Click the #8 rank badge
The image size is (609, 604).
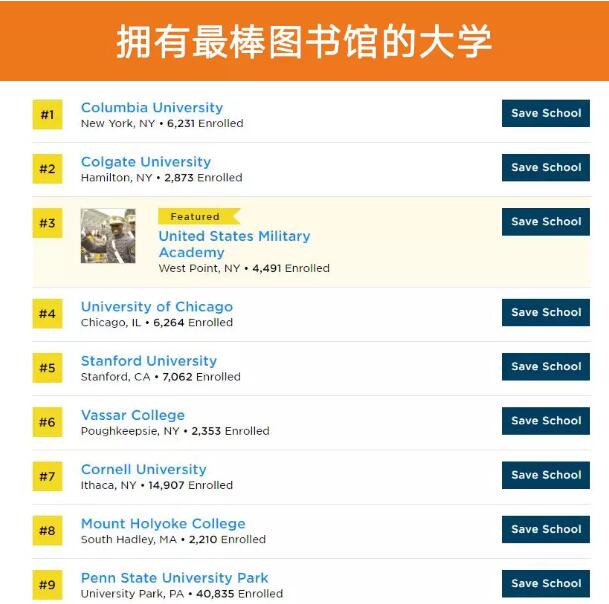(x=47, y=531)
